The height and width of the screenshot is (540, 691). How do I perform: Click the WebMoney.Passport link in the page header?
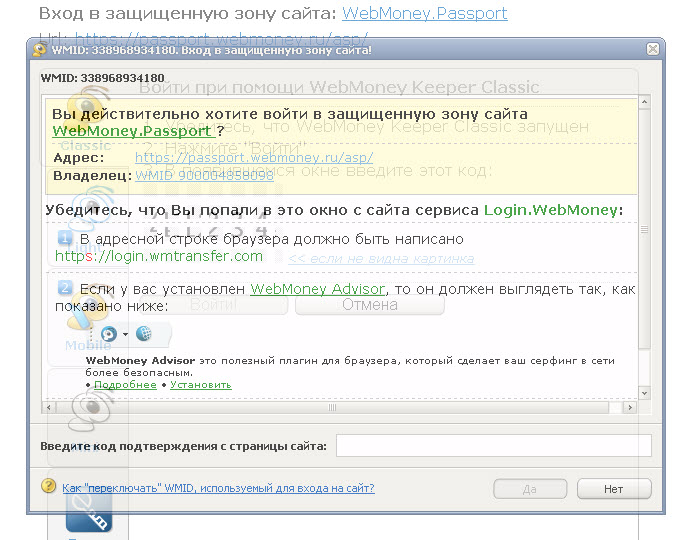click(424, 13)
